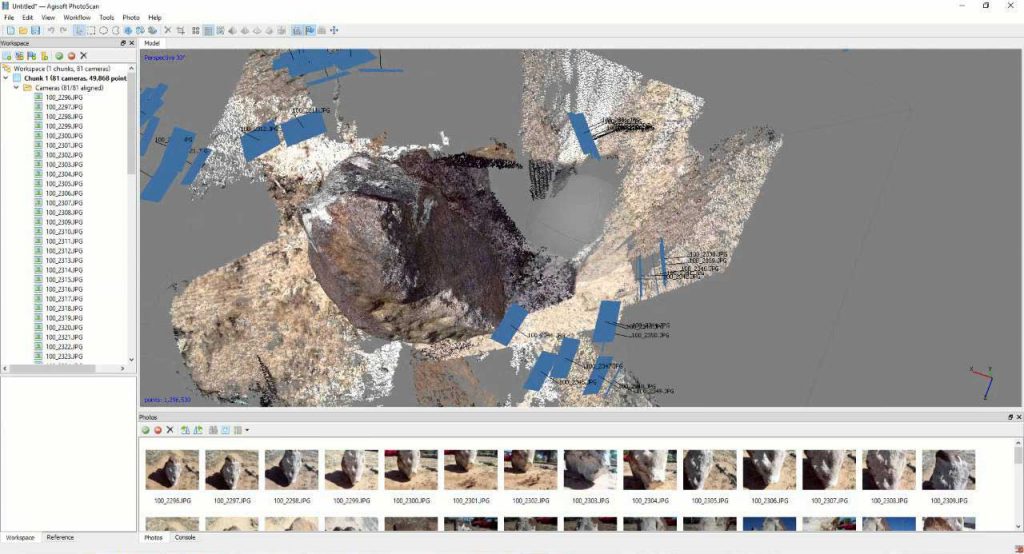Image resolution: width=1024 pixels, height=554 pixels.
Task: Click Add Marker icon in Workspace toolbar
Action: pyautogui.click(x=31, y=56)
